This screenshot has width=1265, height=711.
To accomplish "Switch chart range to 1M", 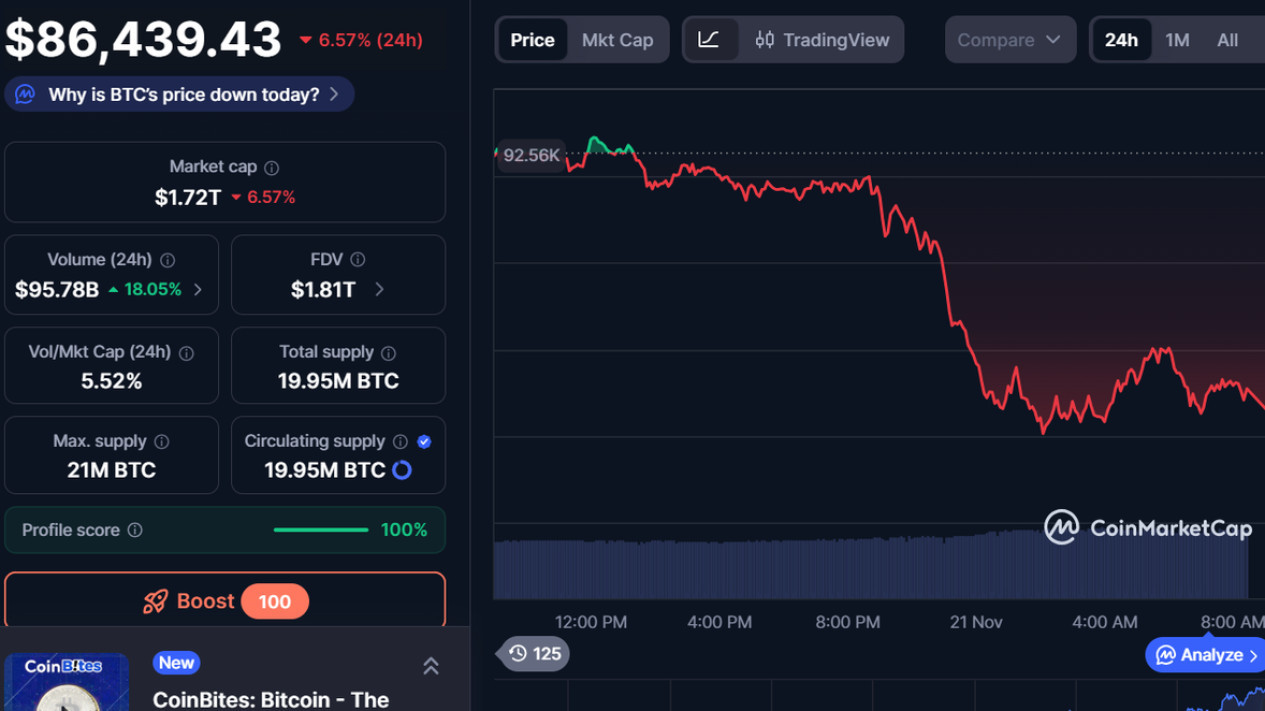I will tap(1177, 40).
